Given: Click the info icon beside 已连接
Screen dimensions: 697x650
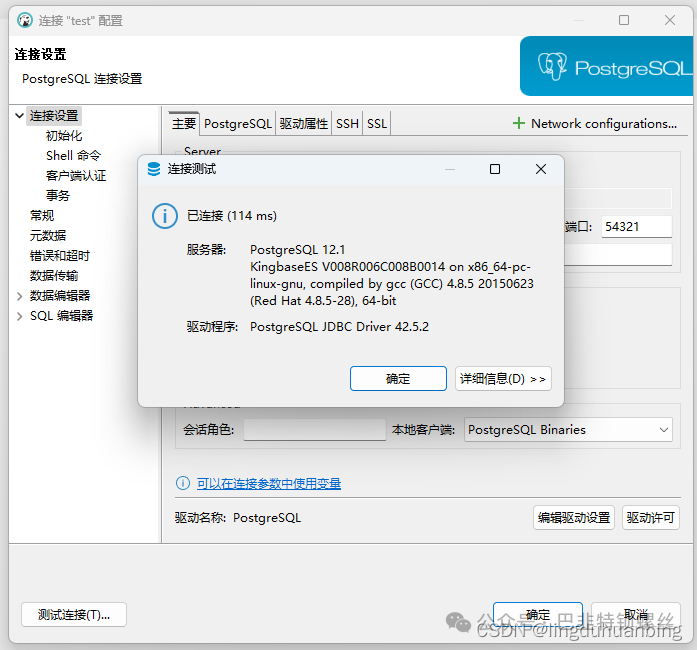Looking at the screenshot, I should click(x=164, y=216).
